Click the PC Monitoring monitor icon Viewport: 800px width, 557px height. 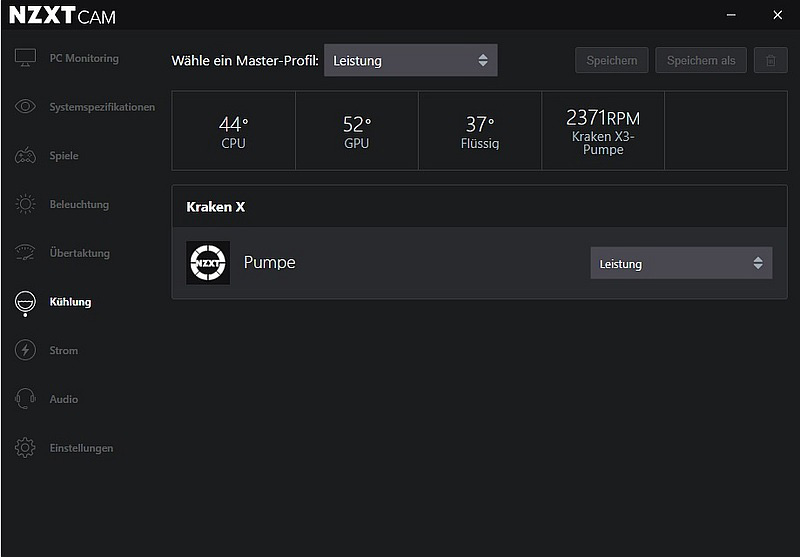[25, 58]
